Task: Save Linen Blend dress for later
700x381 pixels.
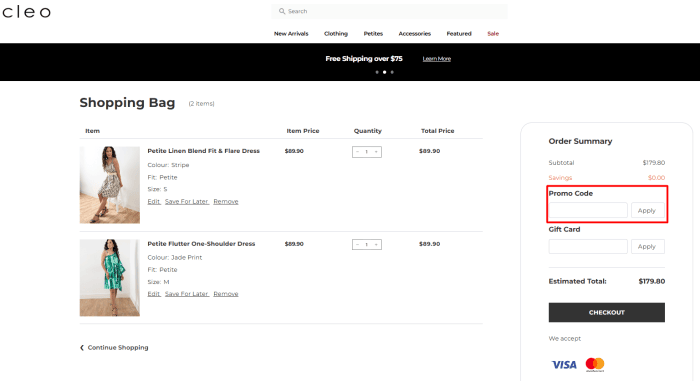Action: click(187, 201)
